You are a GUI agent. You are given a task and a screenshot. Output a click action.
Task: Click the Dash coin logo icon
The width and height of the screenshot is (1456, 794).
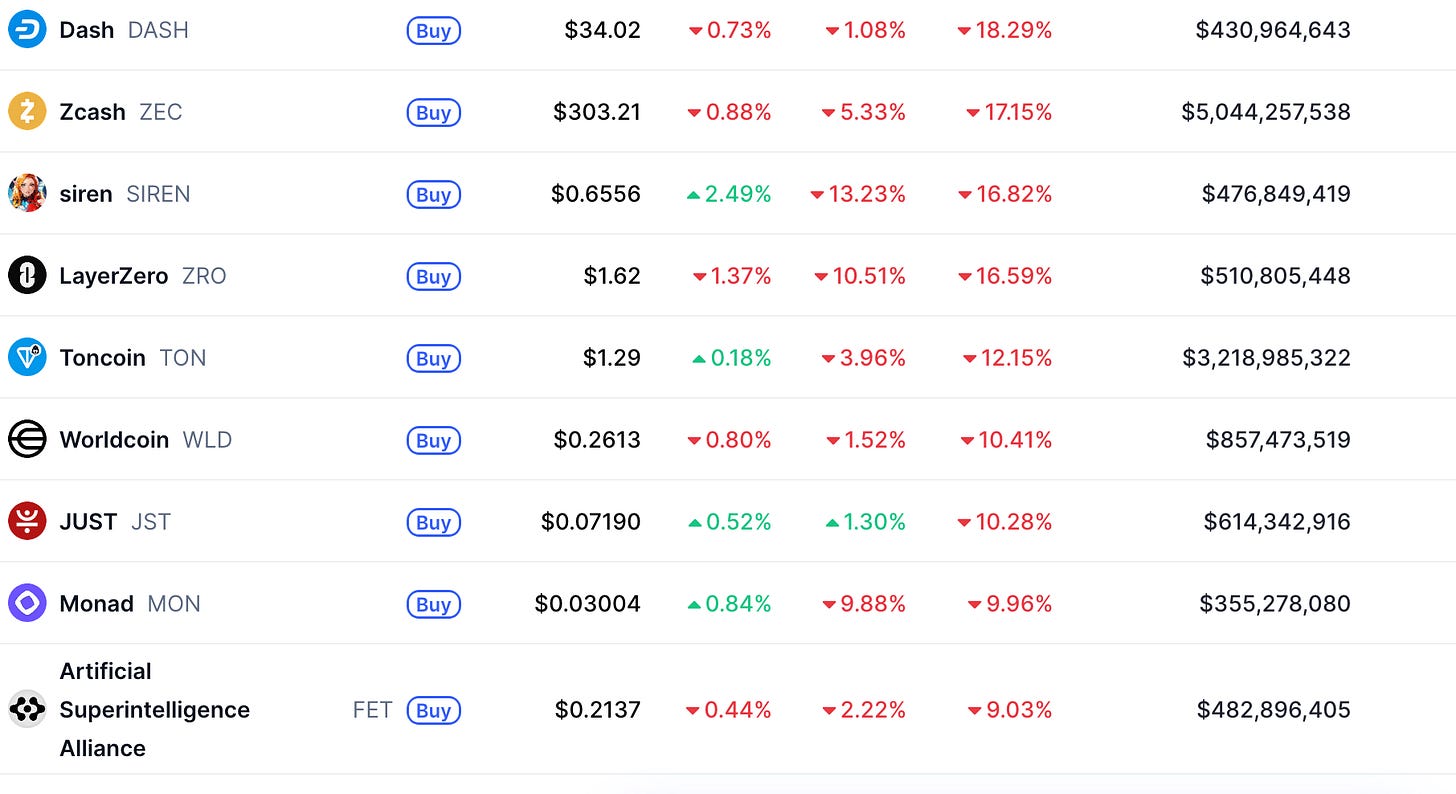pyautogui.click(x=27, y=29)
